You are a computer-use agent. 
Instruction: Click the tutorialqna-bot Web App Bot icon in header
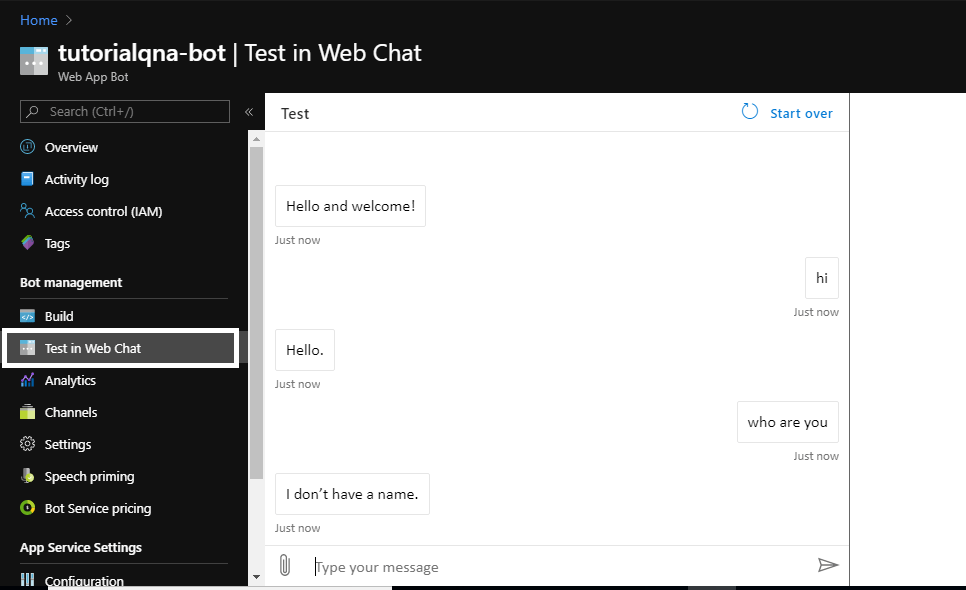(34, 61)
